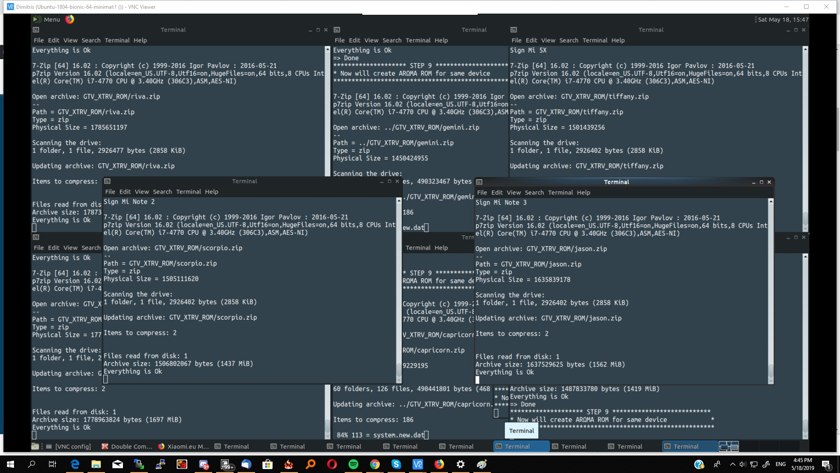Open window menu icon of scorpio.zip terminal
The image size is (840, 473).
[108, 182]
